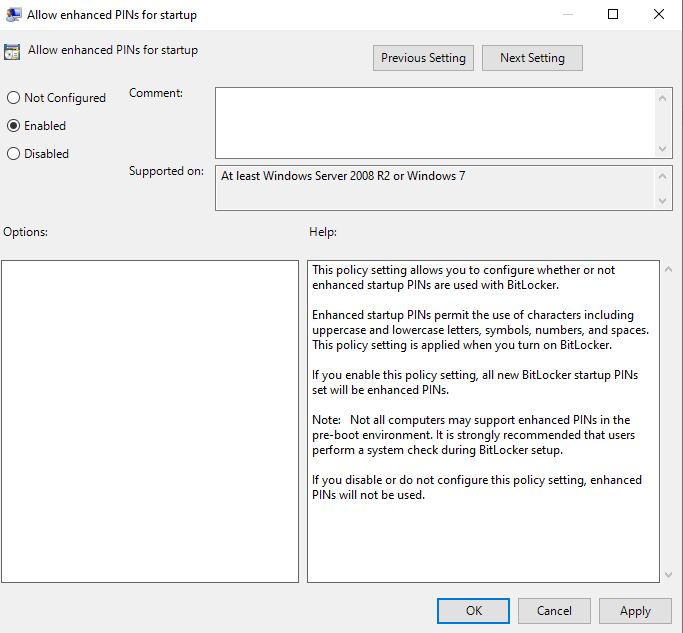Click the Cancel button
The height and width of the screenshot is (633, 683).
coord(554,611)
